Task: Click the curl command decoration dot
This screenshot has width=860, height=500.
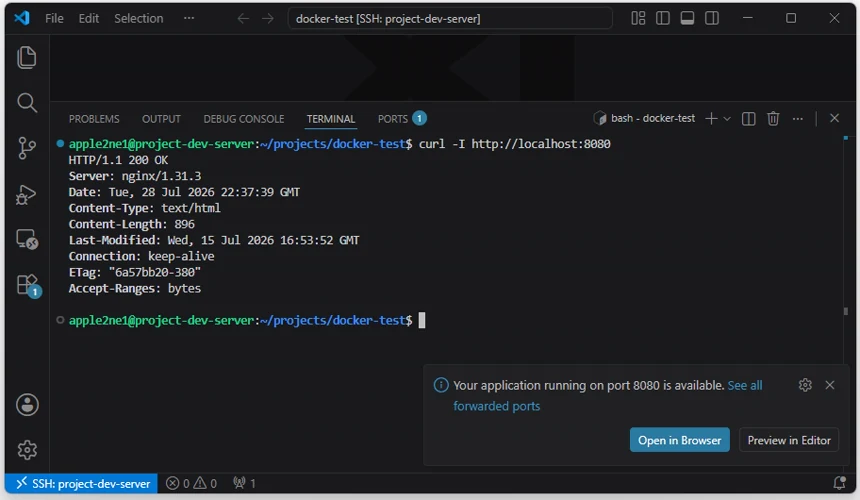Action: (x=60, y=144)
